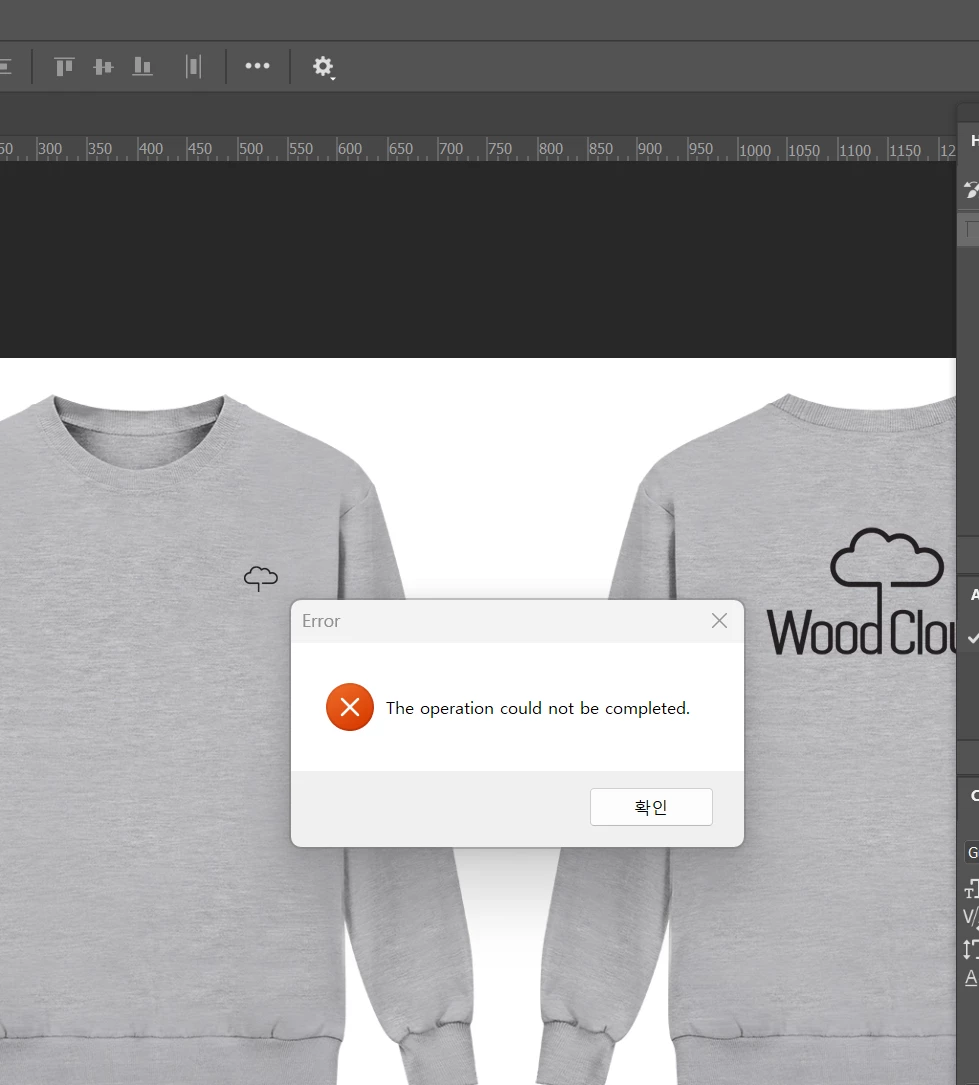
Task: Click the kerning V/A icon in right panel
Action: pos(971,918)
